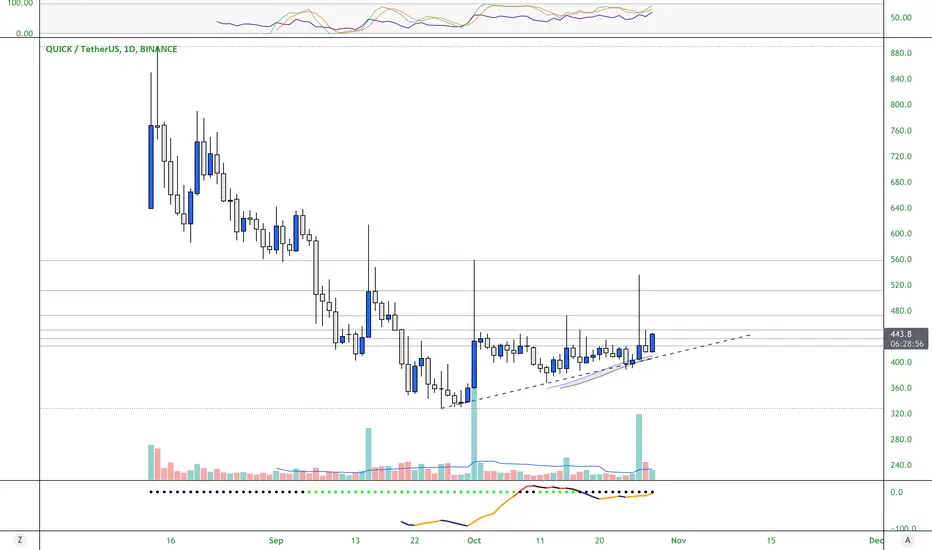This screenshot has height=550, width=932.
Task: Click the 800.0 price axis label
Action: [901, 104]
